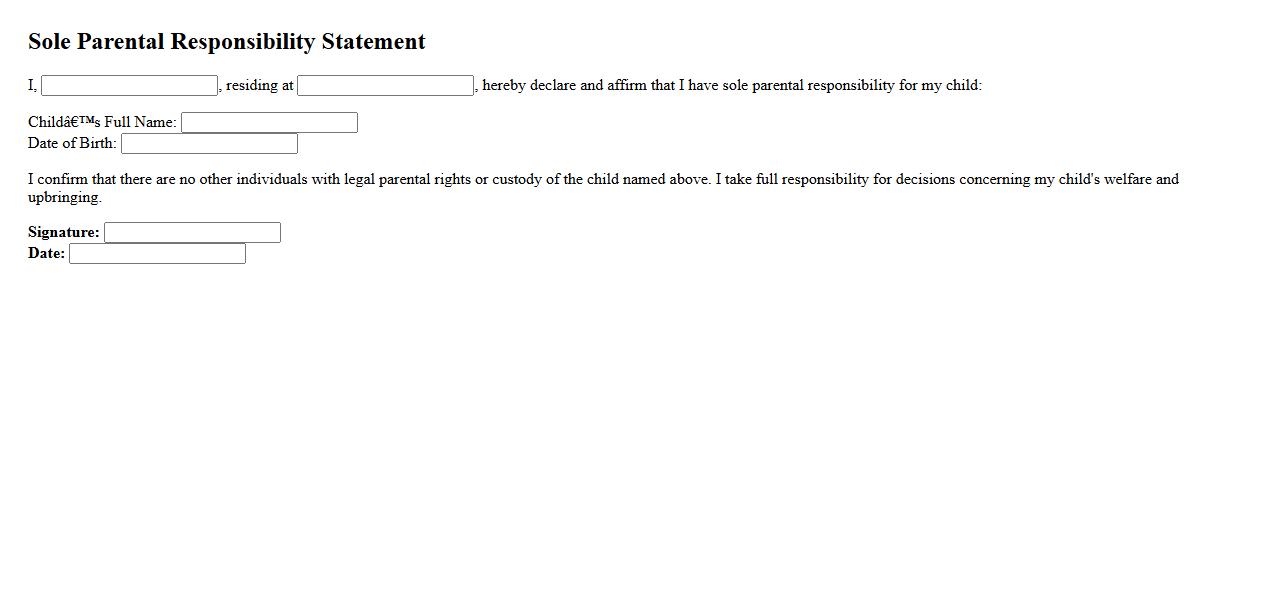1278x601 pixels.
Task: Click the "Full Name:" label text
Action: pyautogui.click(x=140, y=123)
